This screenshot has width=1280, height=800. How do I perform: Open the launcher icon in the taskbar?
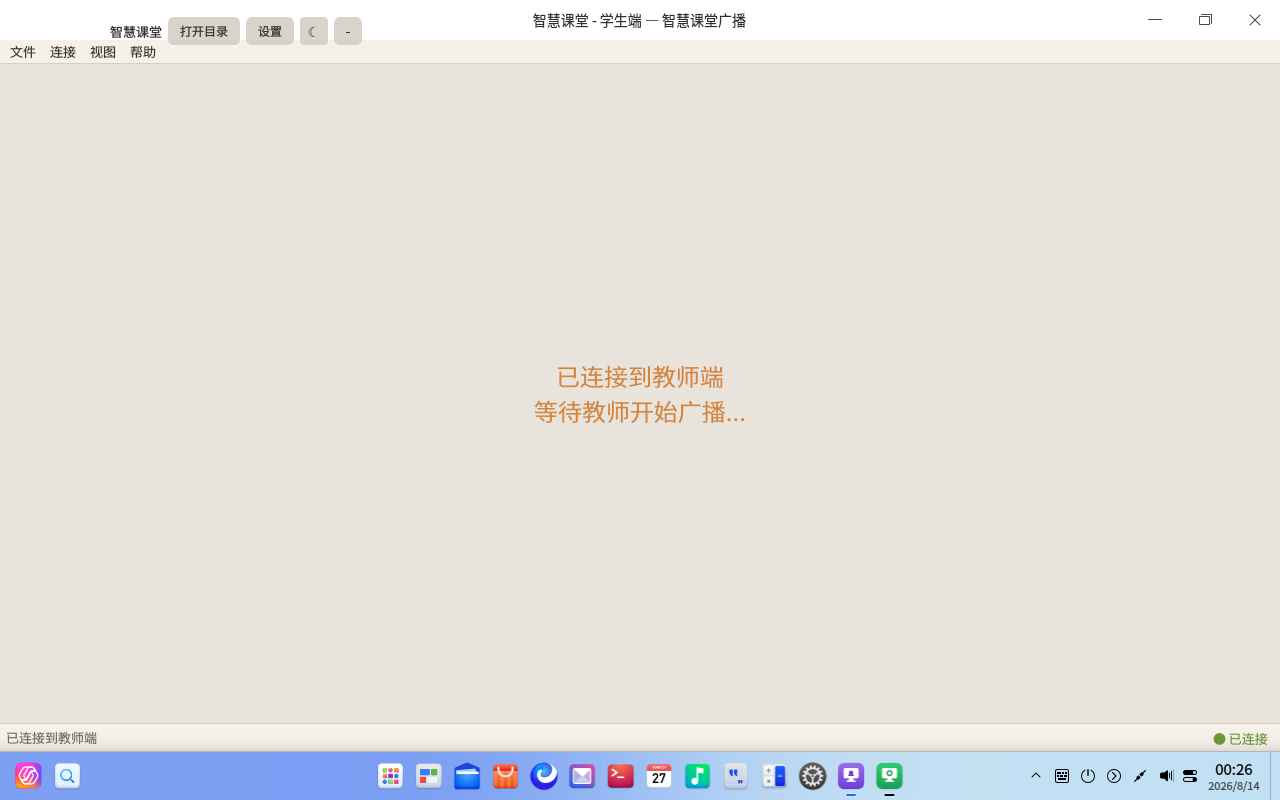[x=28, y=776]
